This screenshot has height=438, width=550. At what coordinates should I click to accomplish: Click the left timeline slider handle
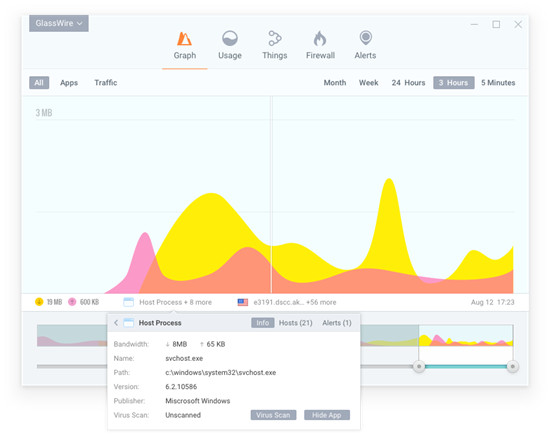419,366
